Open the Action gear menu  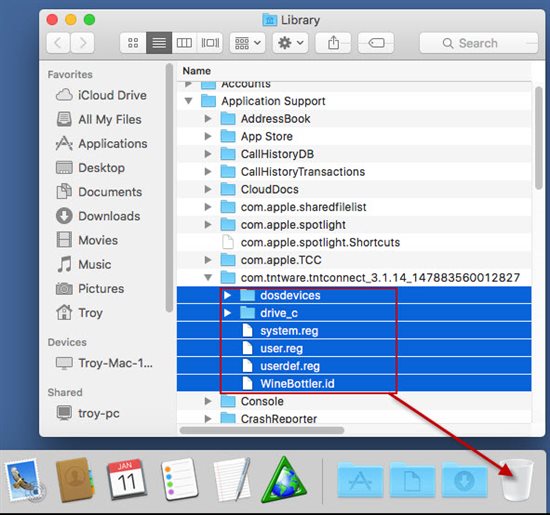290,43
